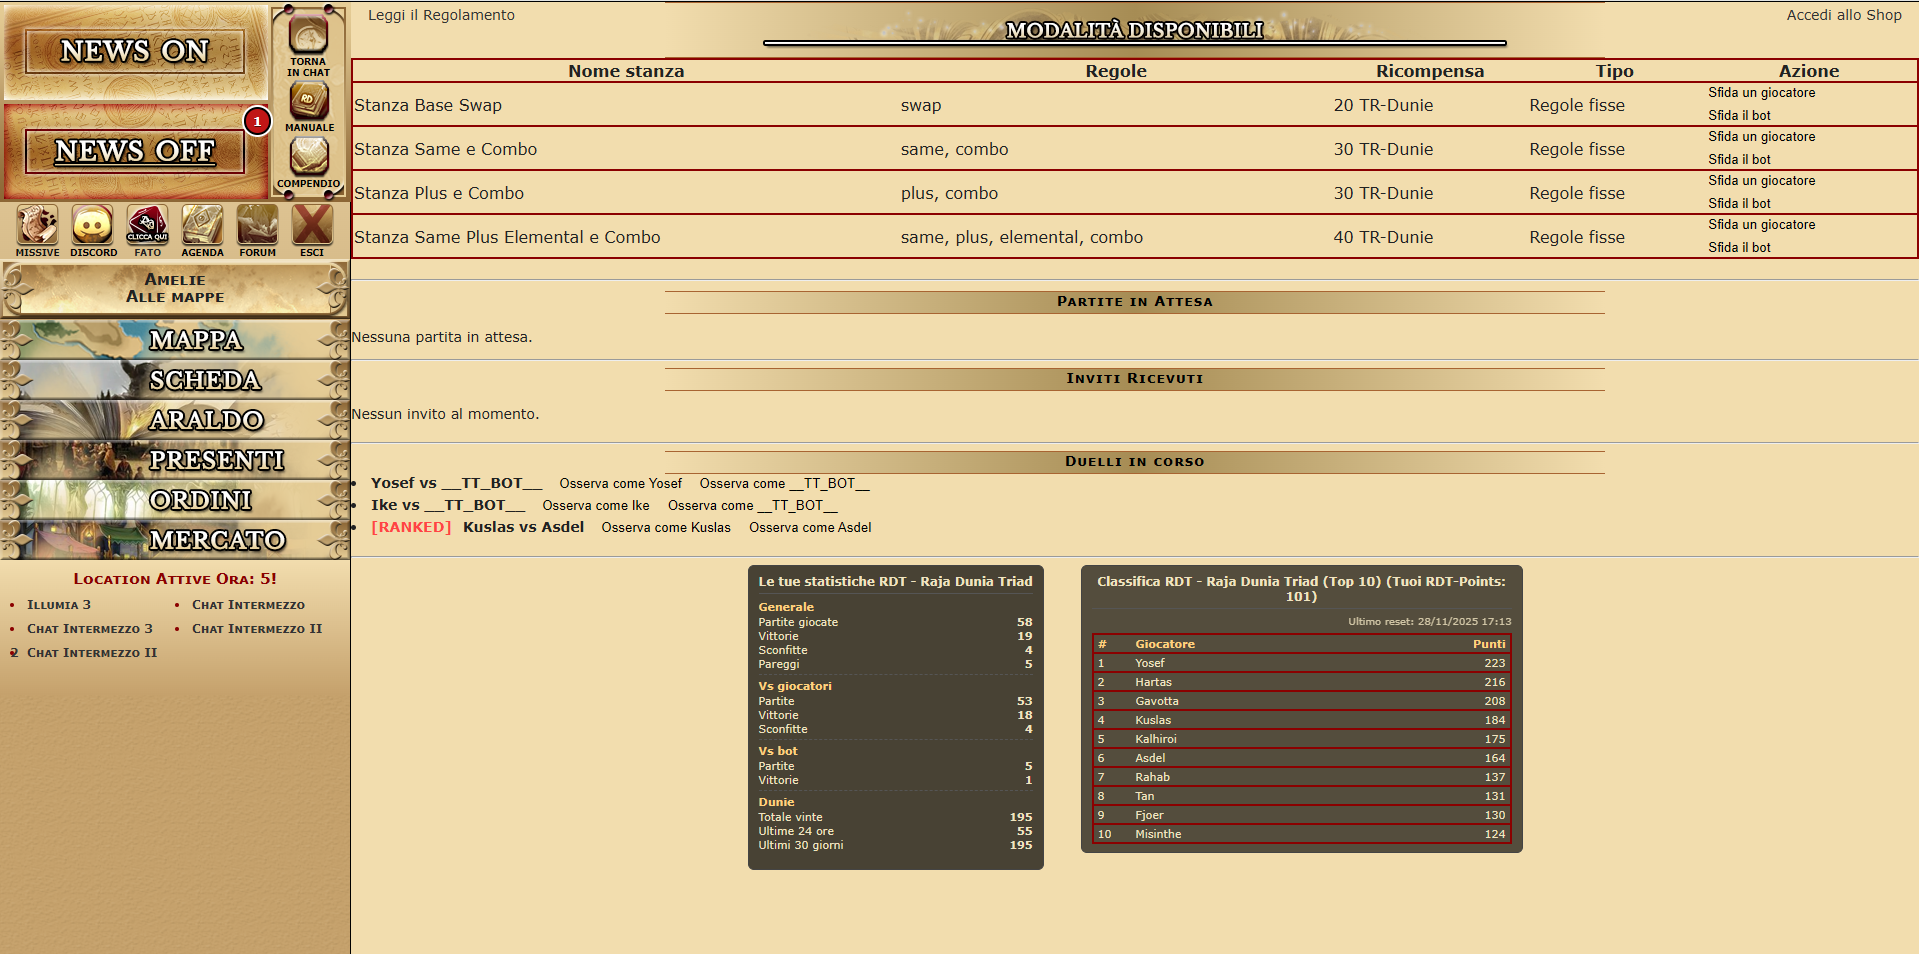
Task: Open the Presenti menu item
Action: click(216, 460)
